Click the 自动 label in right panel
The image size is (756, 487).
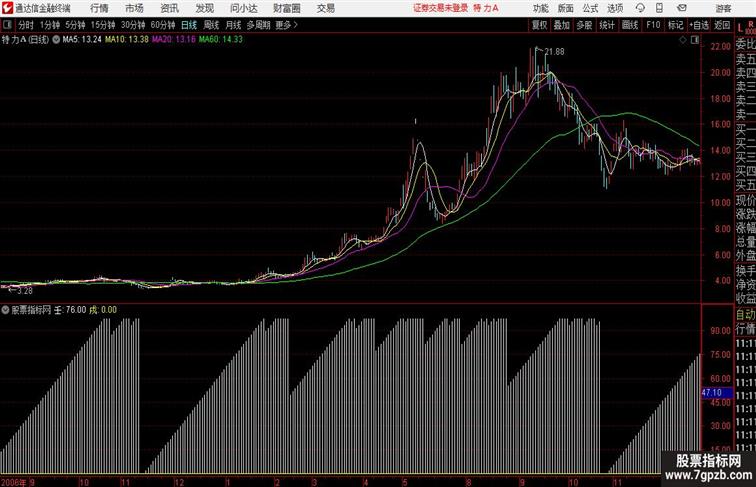coord(745,315)
